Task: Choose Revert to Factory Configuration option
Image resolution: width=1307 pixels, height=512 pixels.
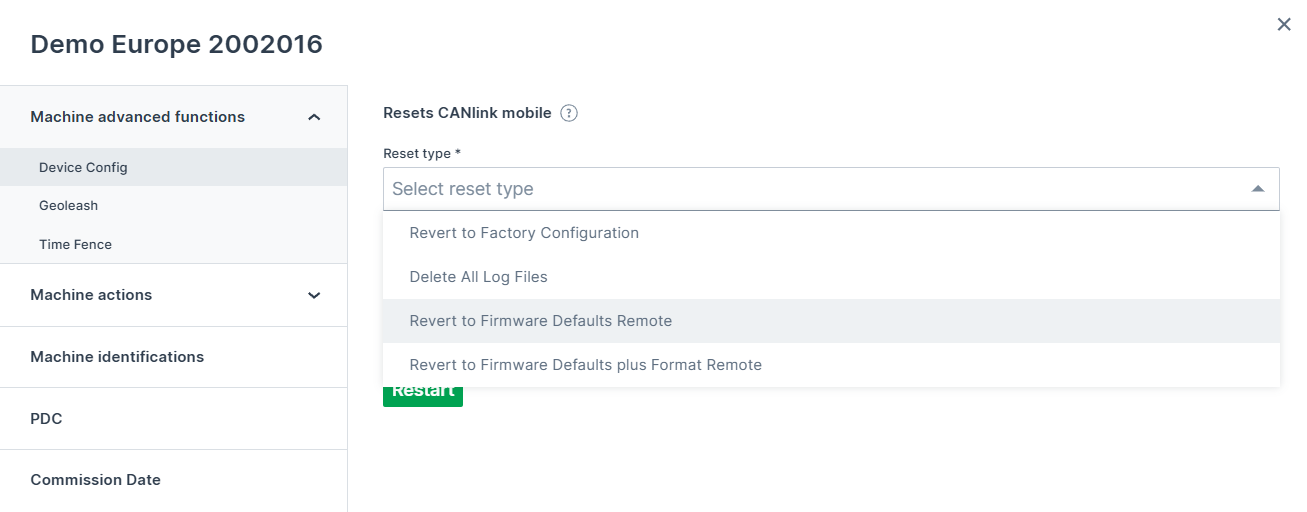Action: (524, 233)
